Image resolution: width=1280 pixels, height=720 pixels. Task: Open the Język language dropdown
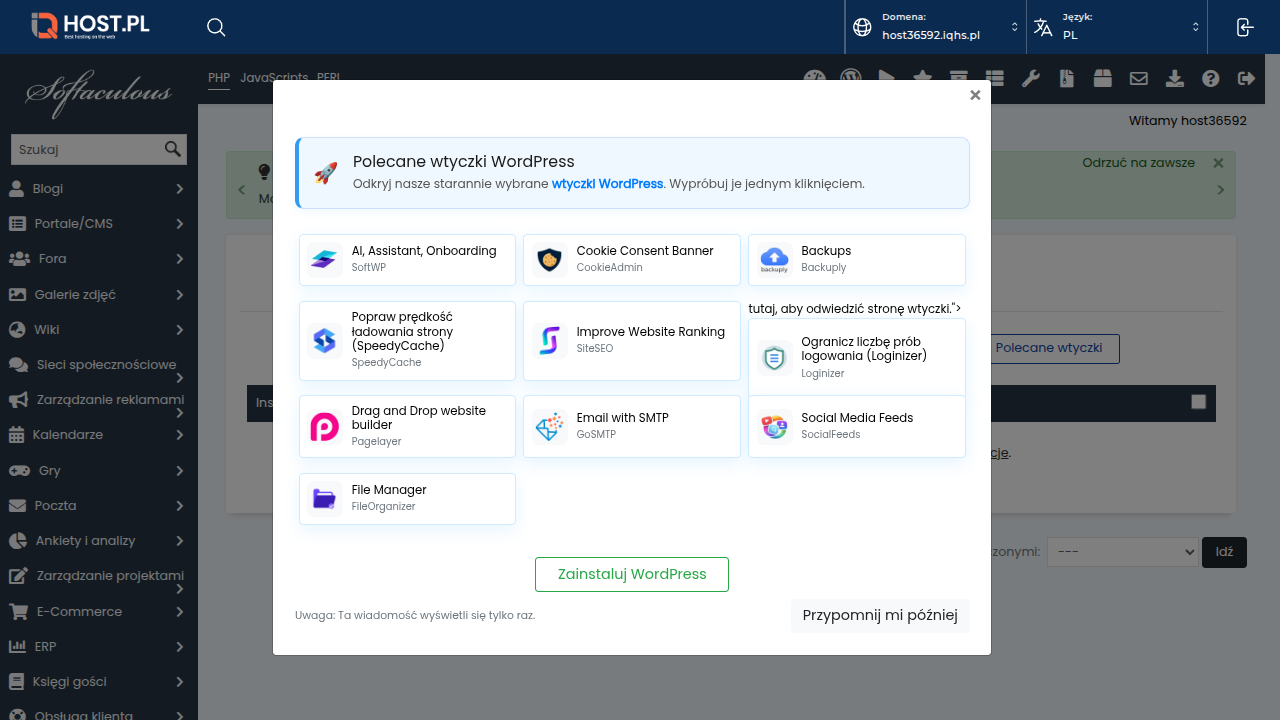coord(1116,27)
